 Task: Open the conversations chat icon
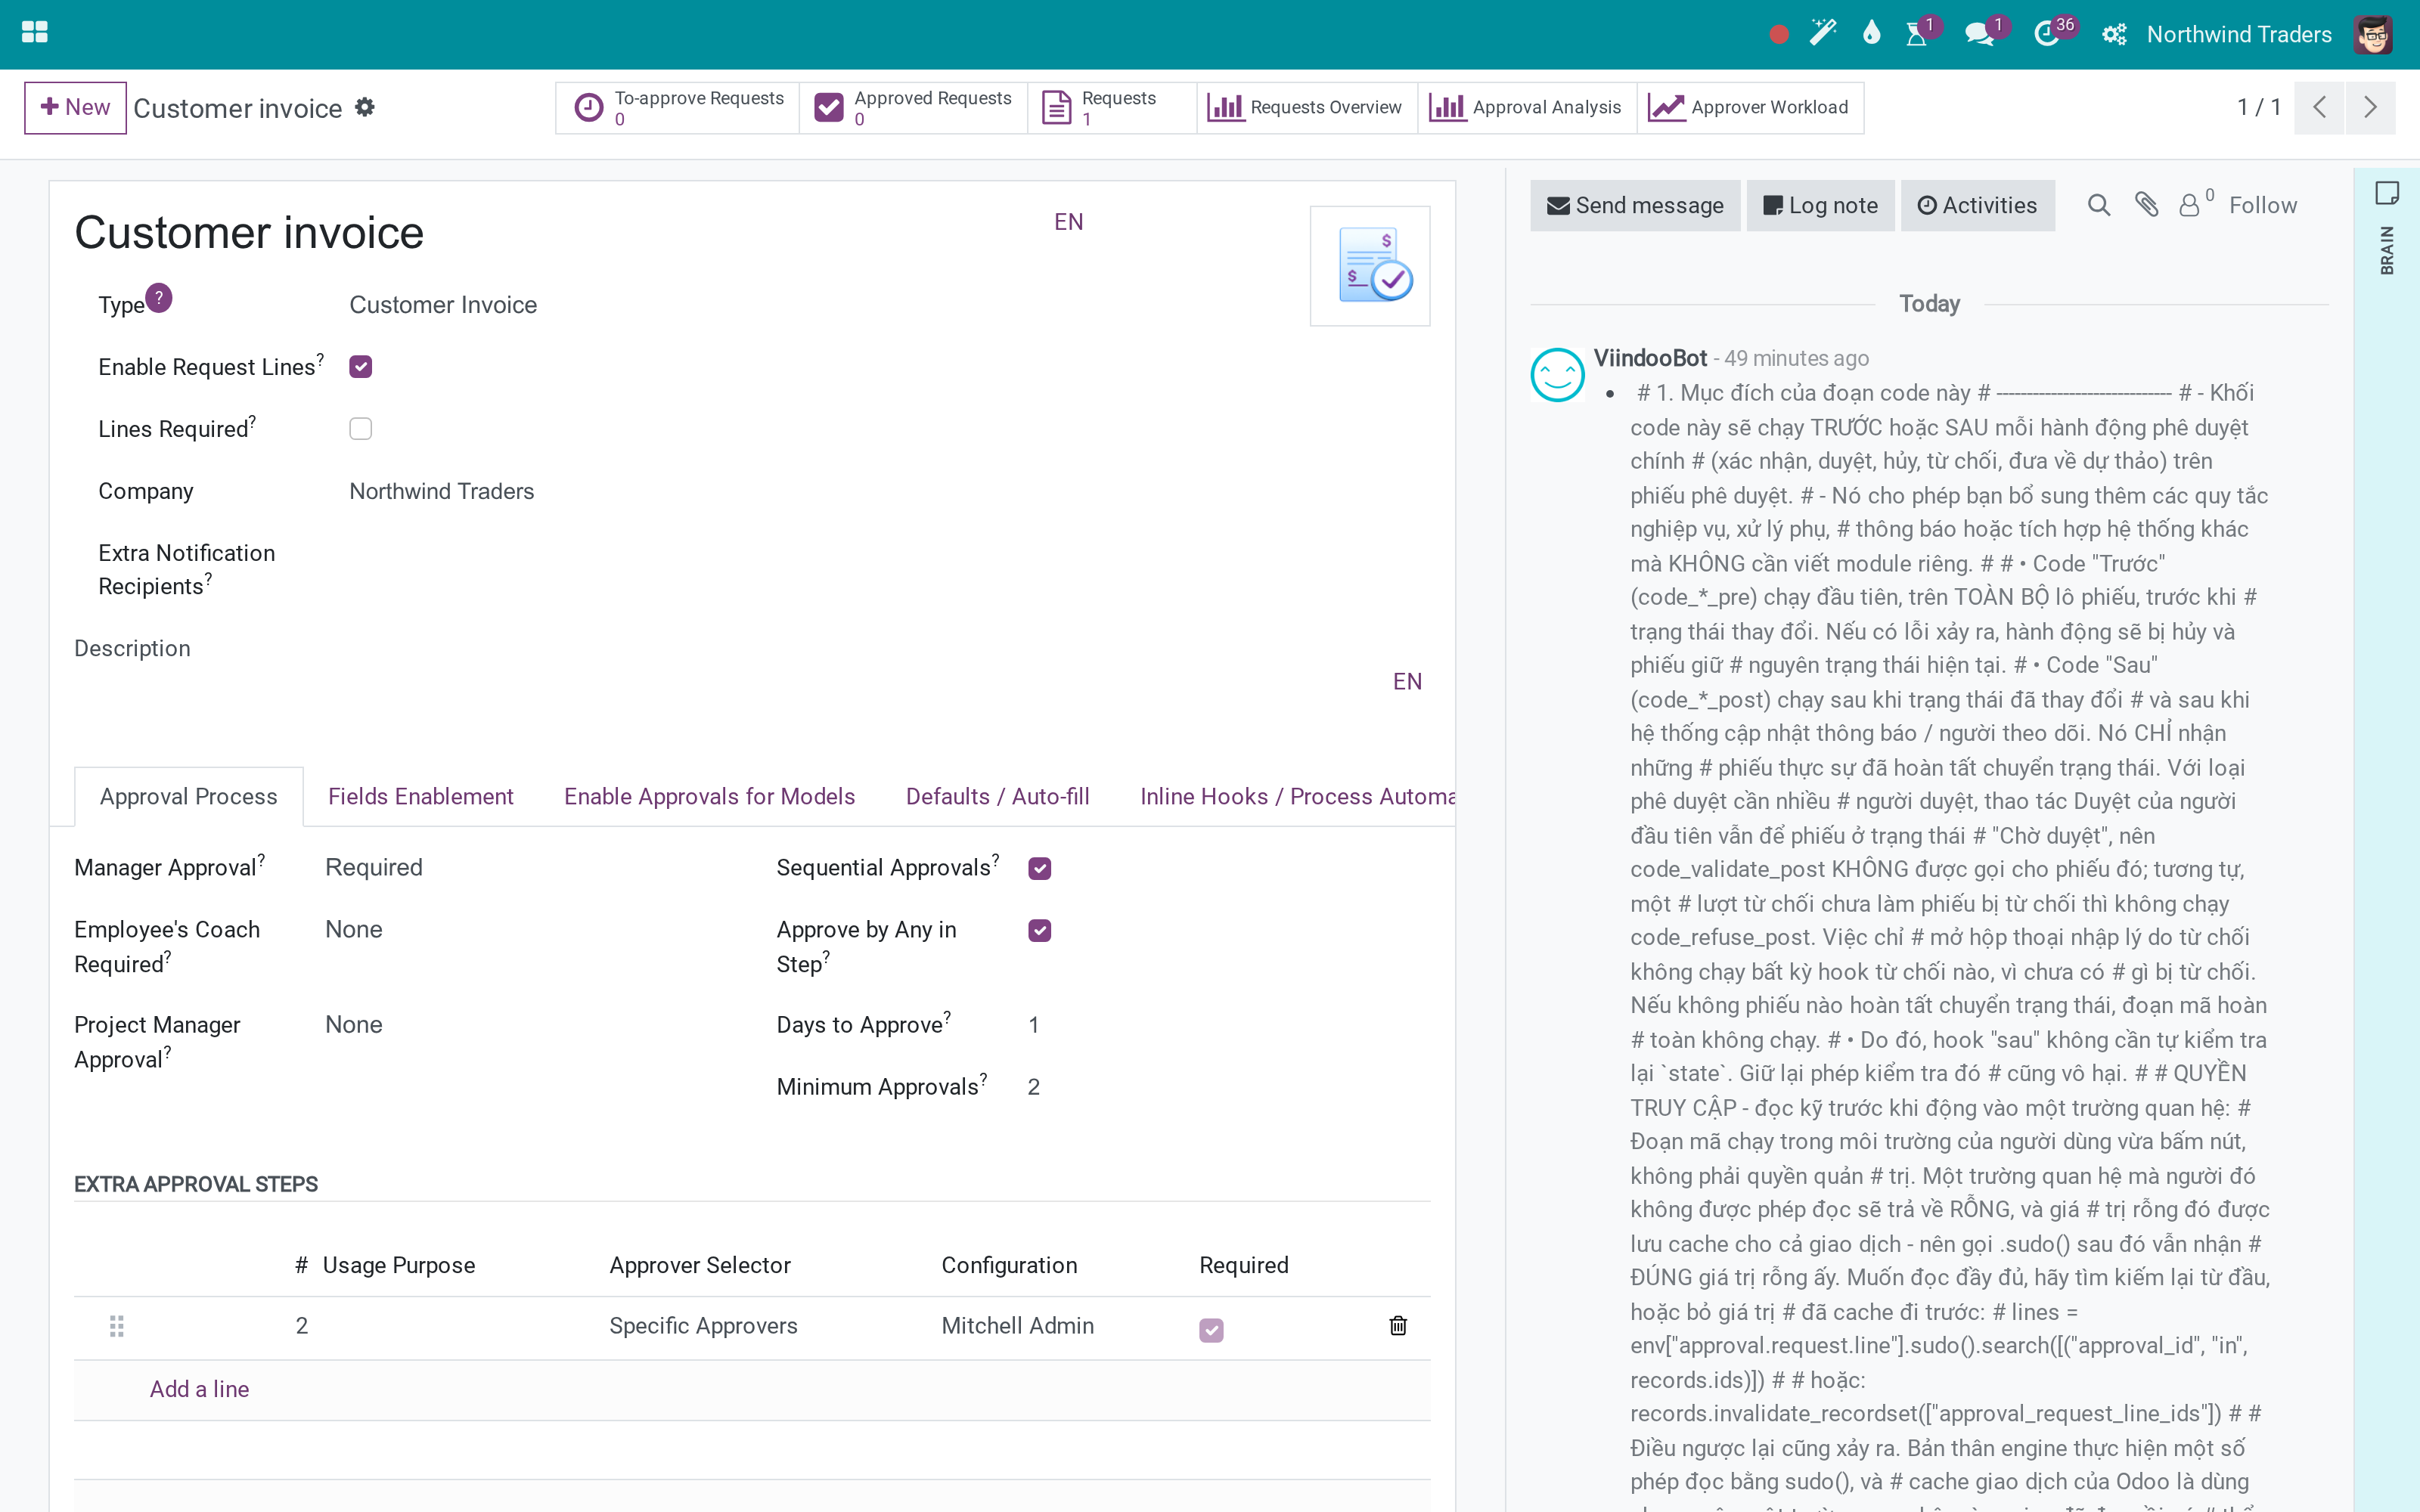click(1980, 34)
